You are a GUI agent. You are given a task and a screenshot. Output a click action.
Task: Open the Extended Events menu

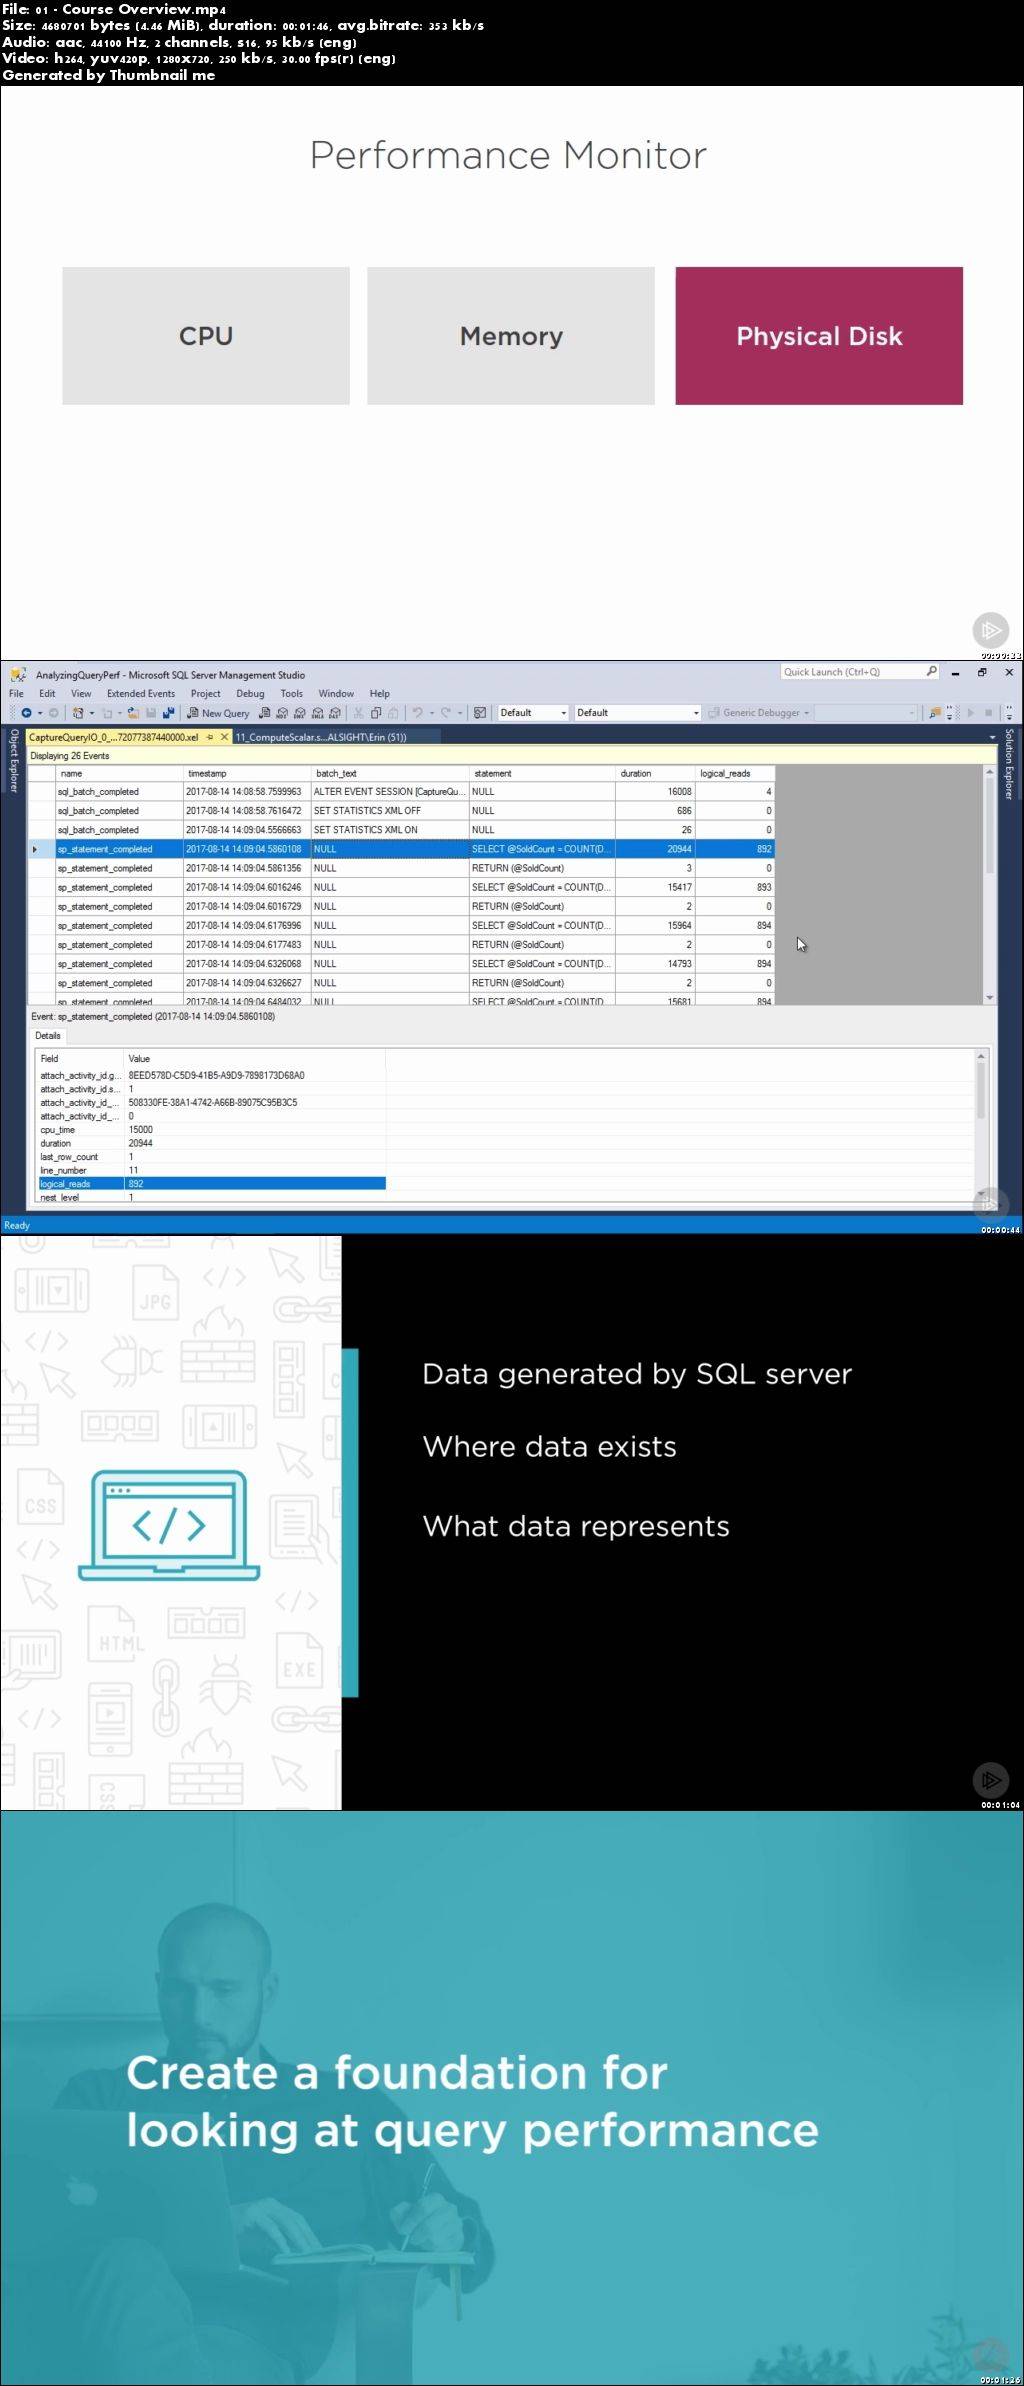141,693
